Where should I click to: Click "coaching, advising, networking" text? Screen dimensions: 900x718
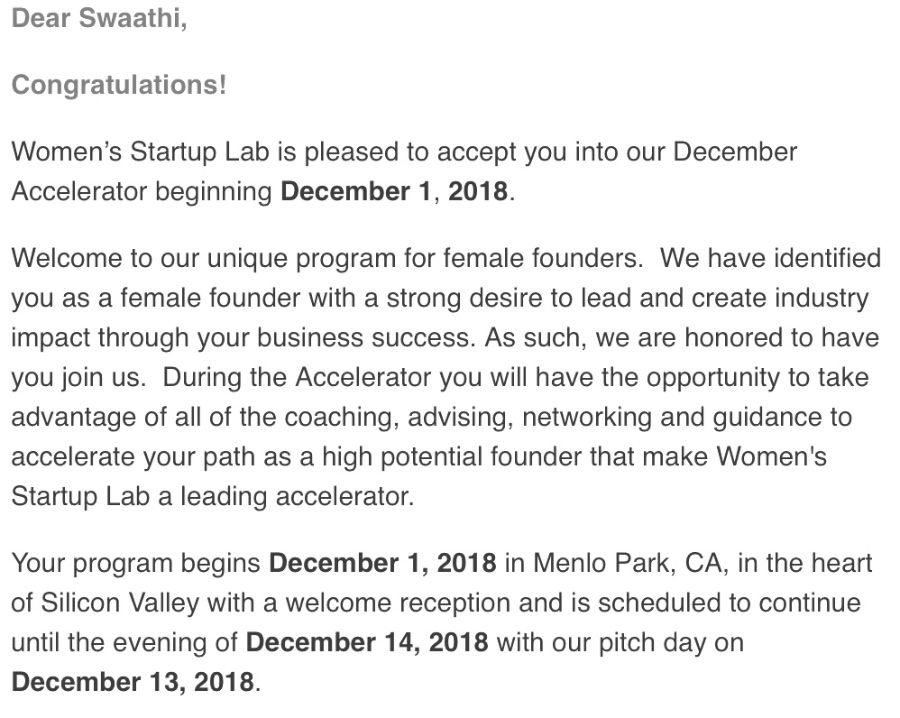coord(468,417)
